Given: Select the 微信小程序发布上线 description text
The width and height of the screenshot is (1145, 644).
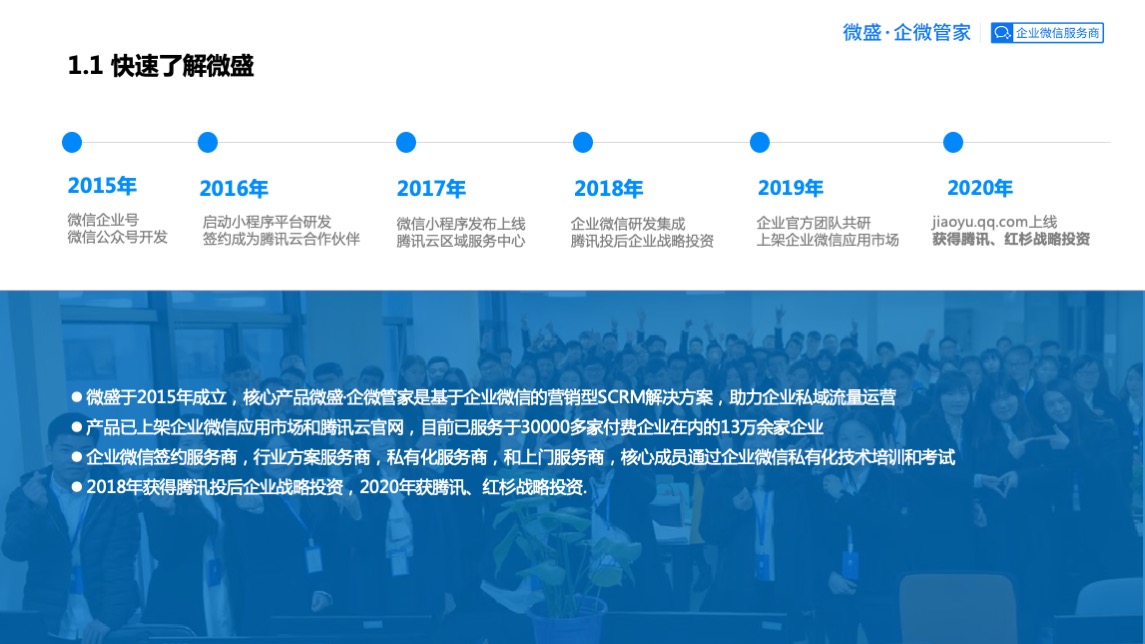Looking at the screenshot, I should pos(461,223).
